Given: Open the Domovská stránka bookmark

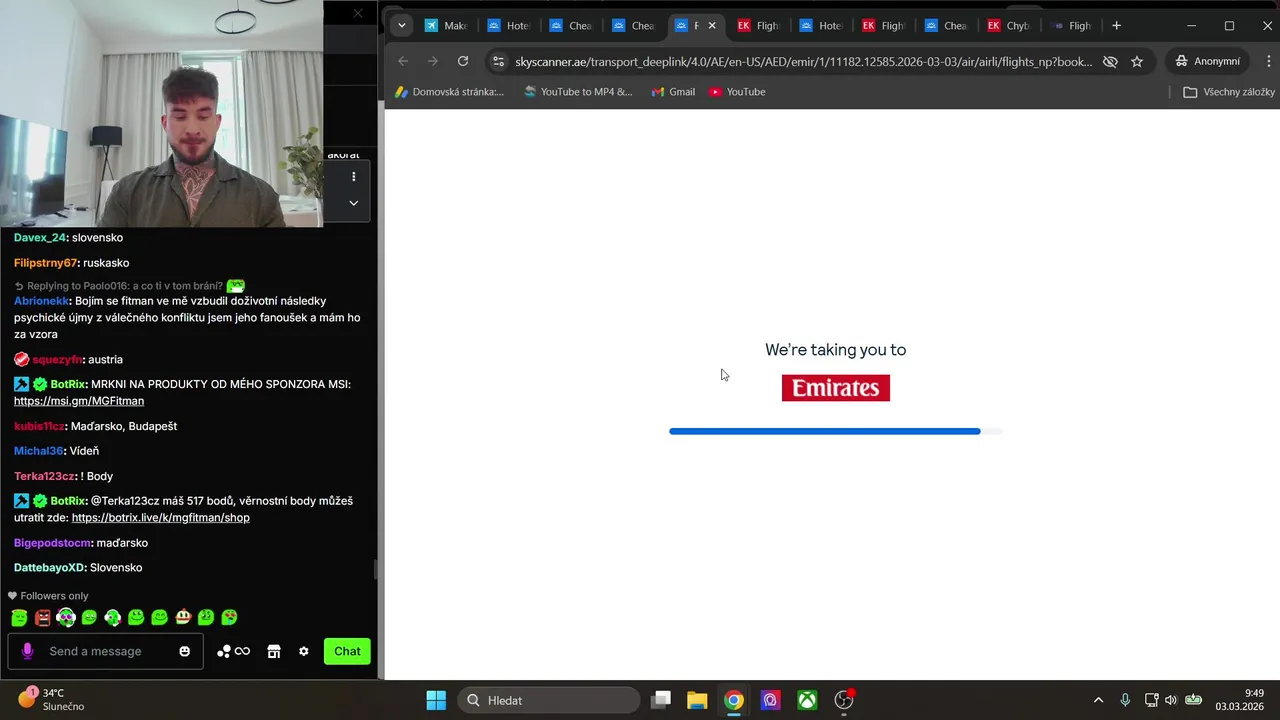Looking at the screenshot, I should (449, 92).
